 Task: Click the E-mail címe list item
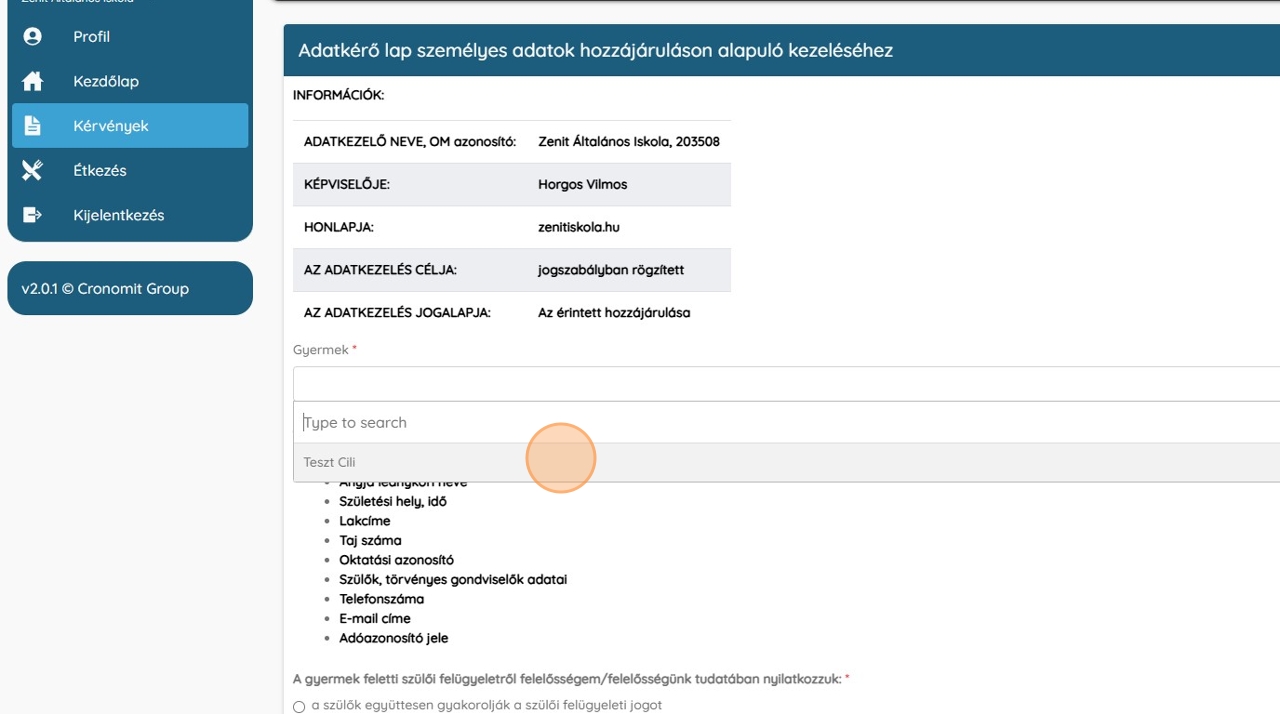point(375,618)
